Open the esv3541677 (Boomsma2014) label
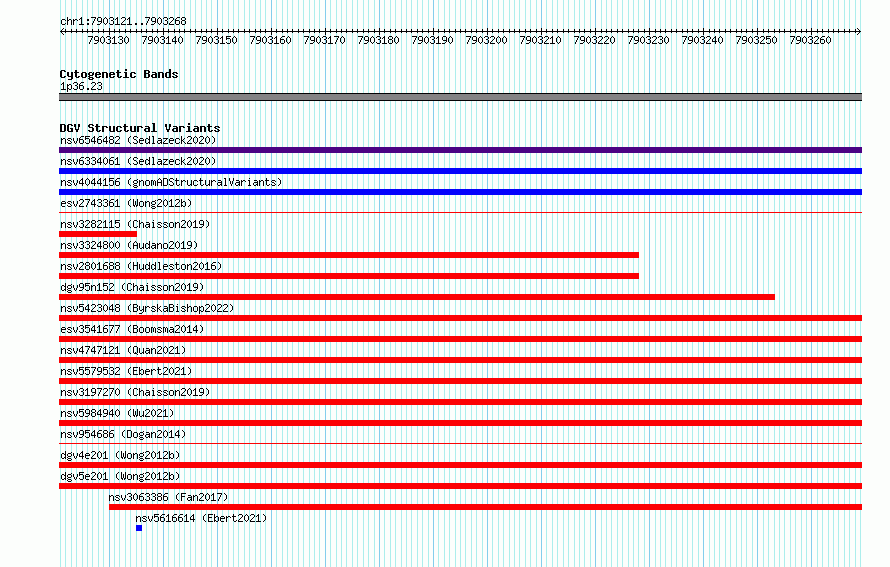Viewport: 890px width, 567px height. [132, 329]
